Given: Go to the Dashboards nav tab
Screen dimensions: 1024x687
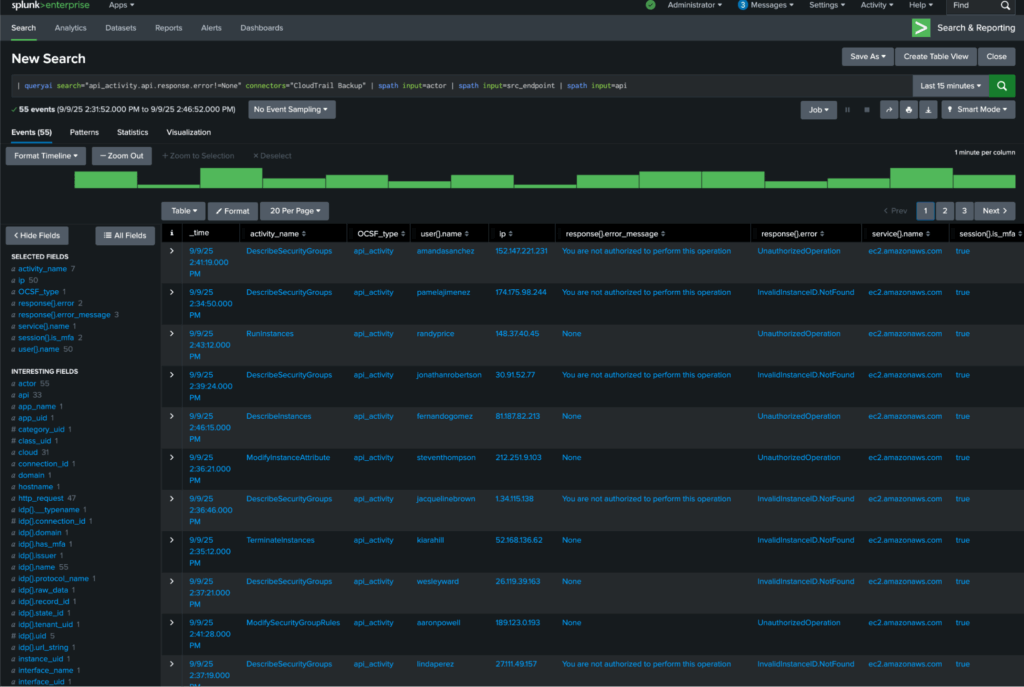Looking at the screenshot, I should 261,28.
